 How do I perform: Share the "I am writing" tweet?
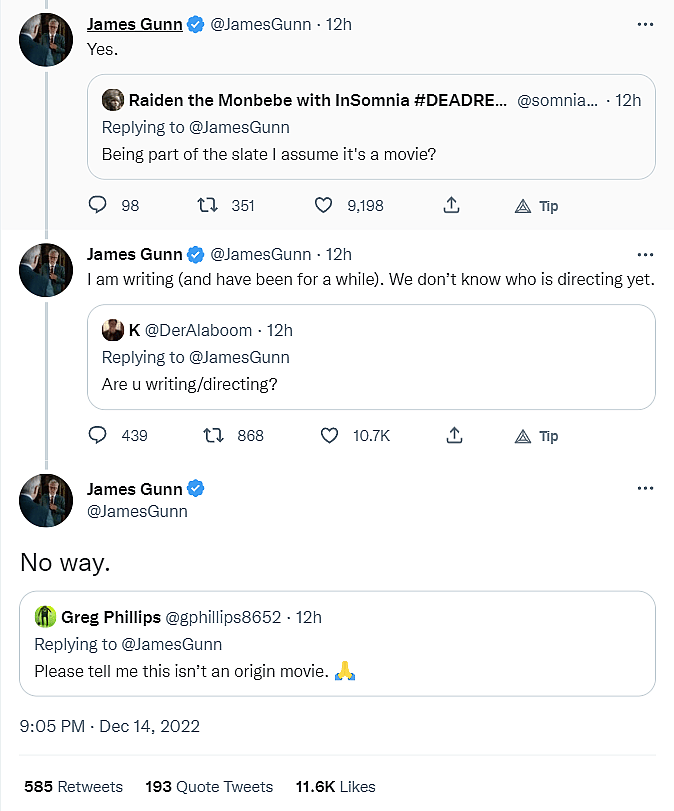click(453, 435)
